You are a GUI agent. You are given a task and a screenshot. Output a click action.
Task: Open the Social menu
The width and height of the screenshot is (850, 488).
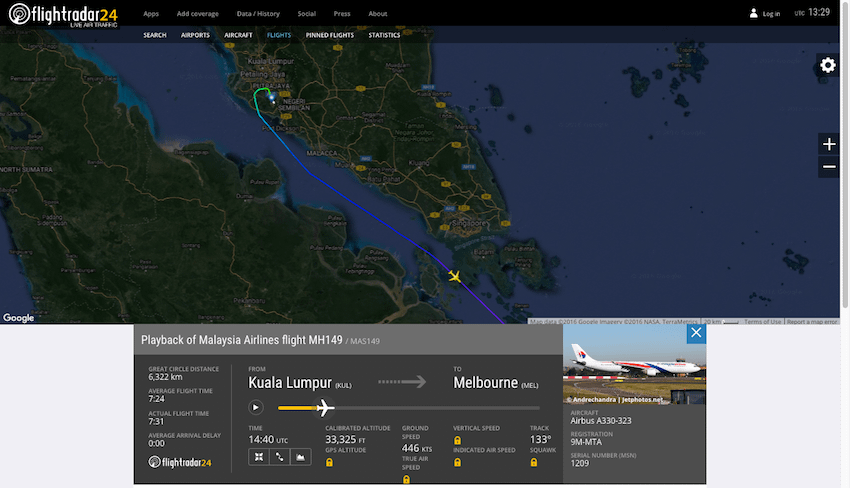306,14
